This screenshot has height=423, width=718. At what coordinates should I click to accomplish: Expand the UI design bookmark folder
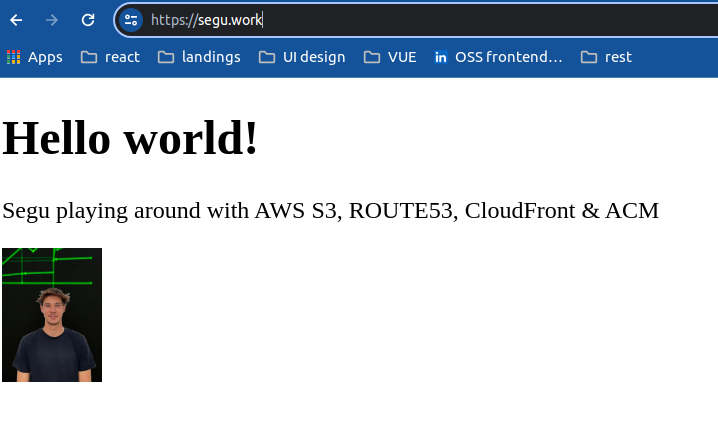(x=313, y=57)
